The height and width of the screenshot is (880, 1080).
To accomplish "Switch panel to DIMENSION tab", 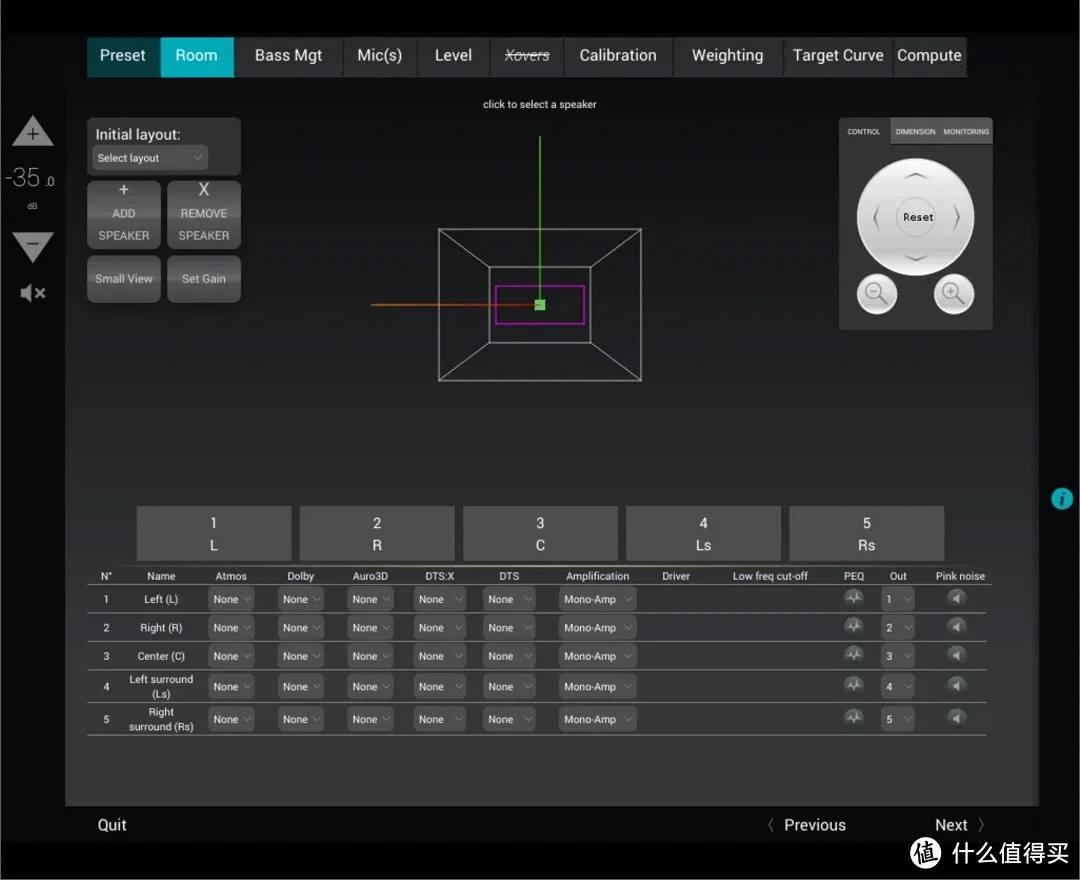I will [x=915, y=132].
